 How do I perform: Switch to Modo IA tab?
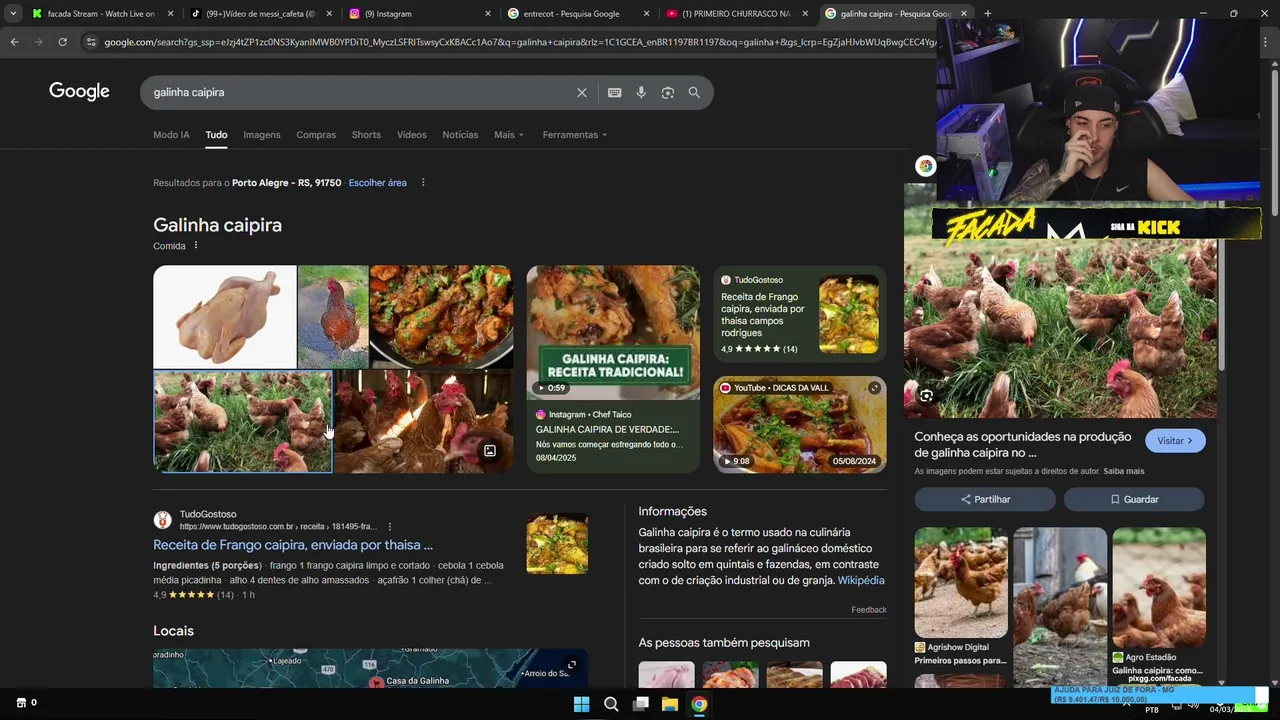point(171,134)
